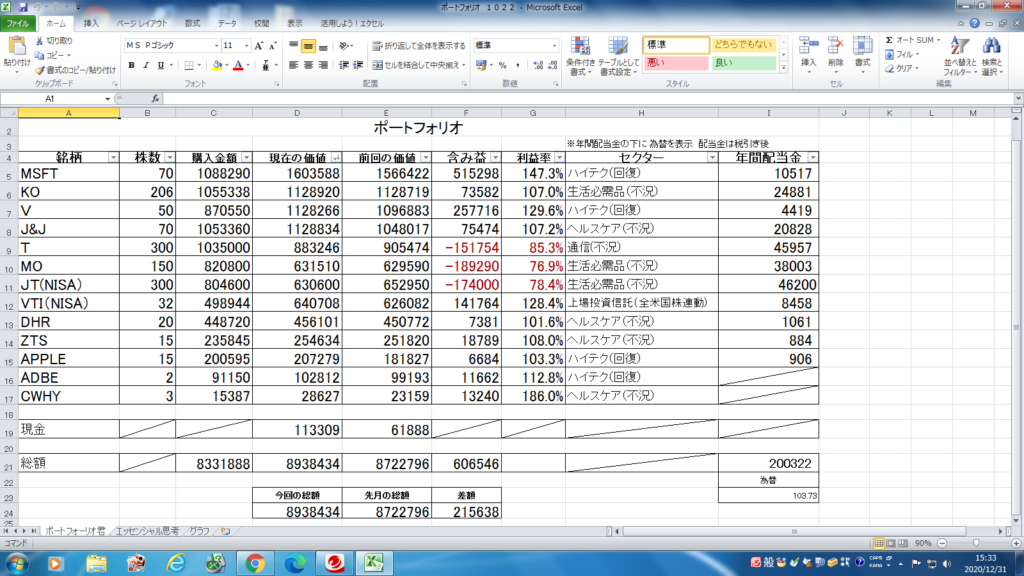Toggle align text right
1024x576 pixels.
pos(323,65)
